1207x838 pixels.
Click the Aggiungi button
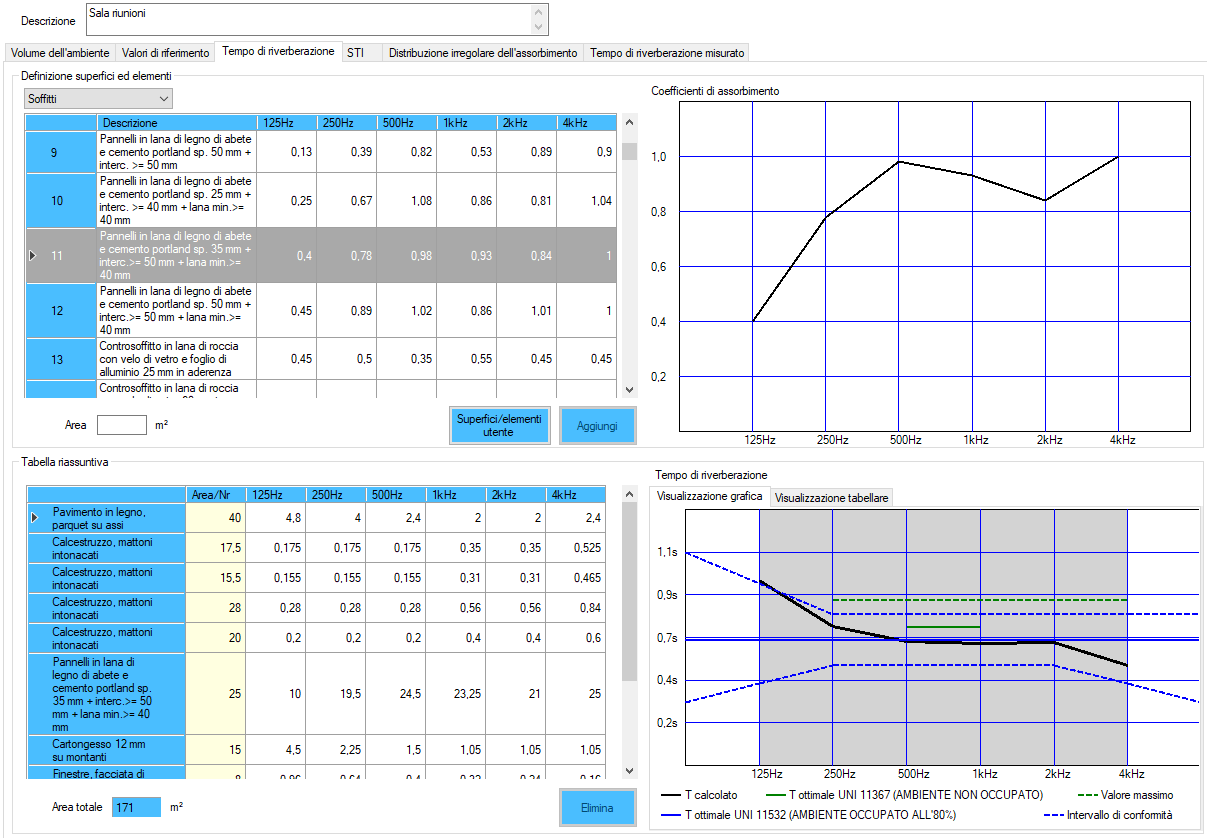coord(597,425)
